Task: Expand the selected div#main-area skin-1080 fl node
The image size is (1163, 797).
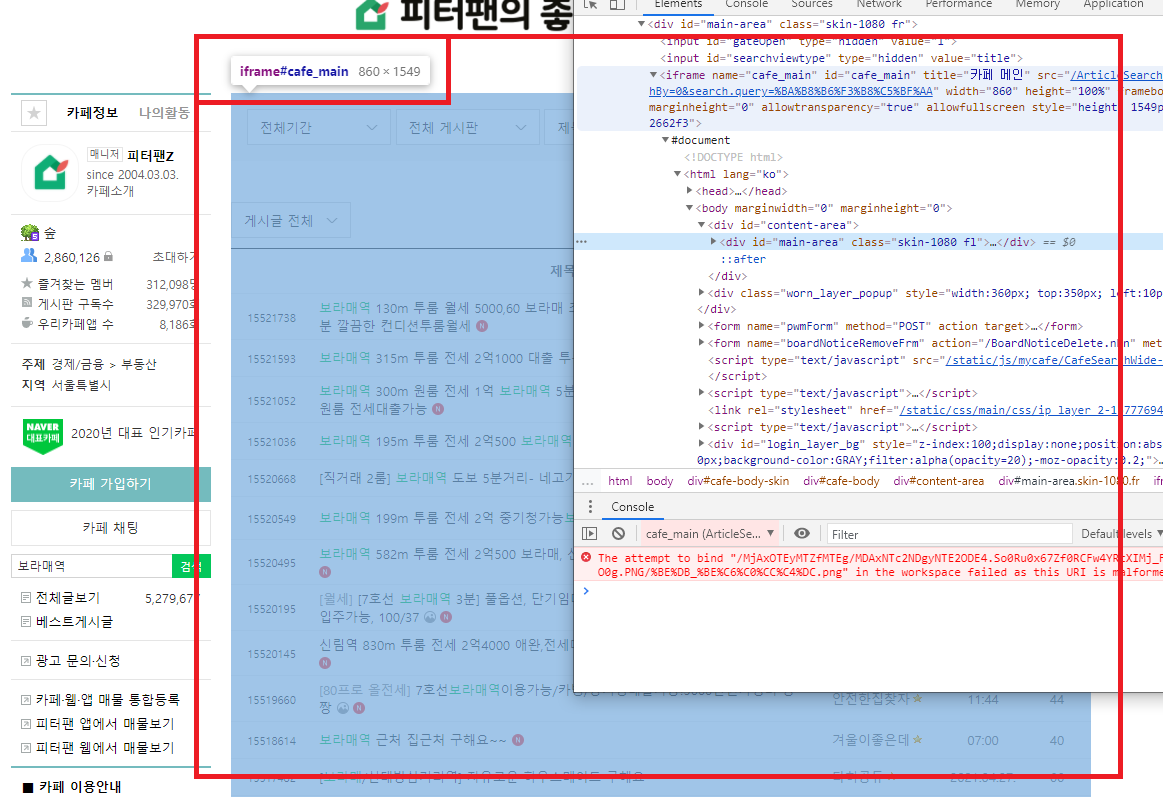Action: [x=713, y=242]
